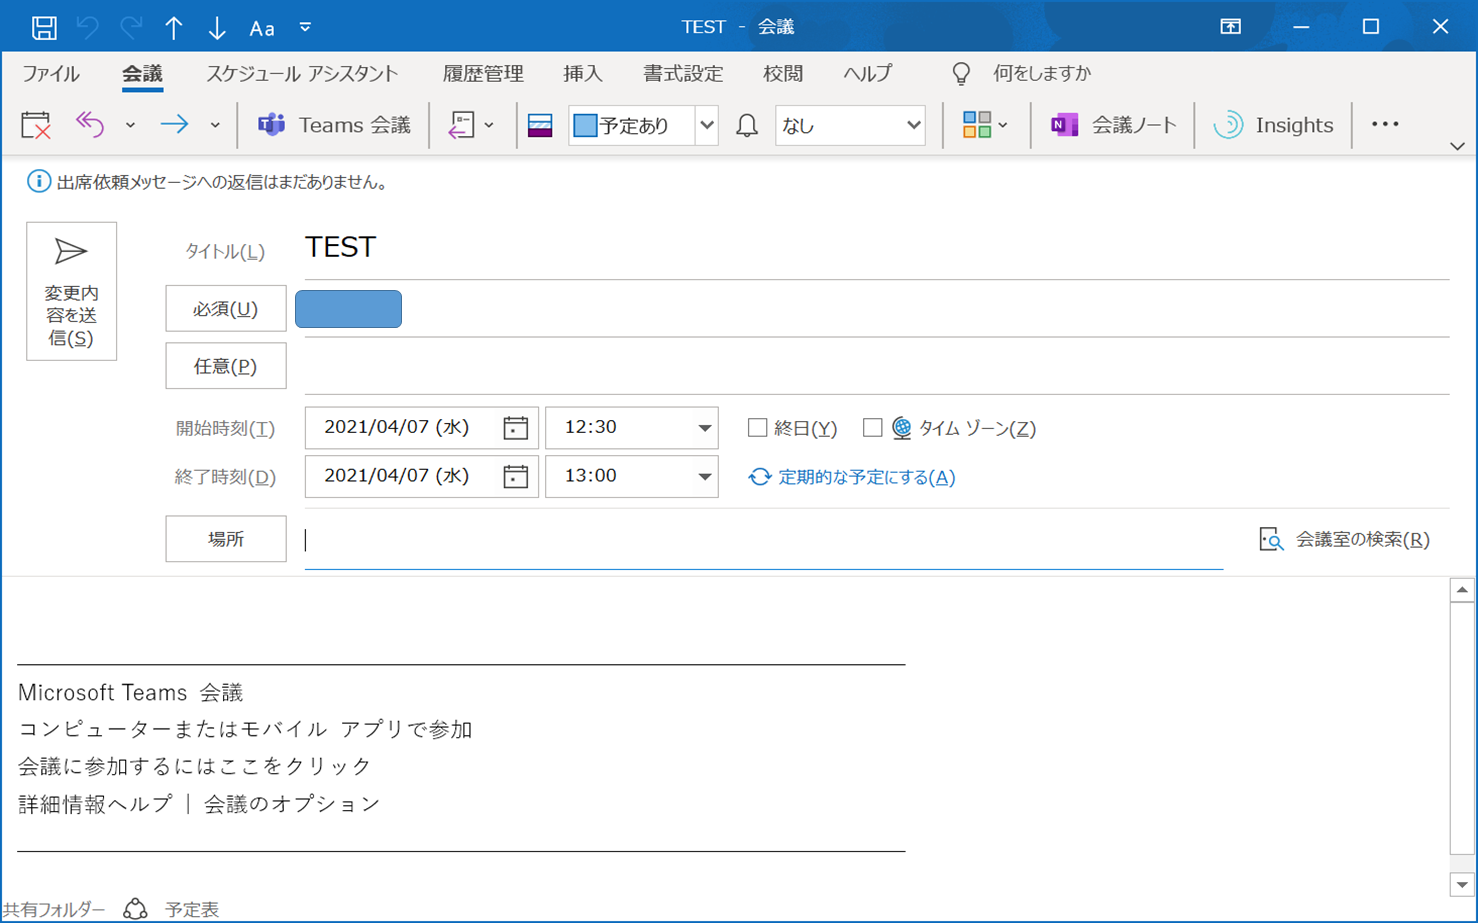
Task: Expand the reply arrow dropdown
Action: point(130,125)
